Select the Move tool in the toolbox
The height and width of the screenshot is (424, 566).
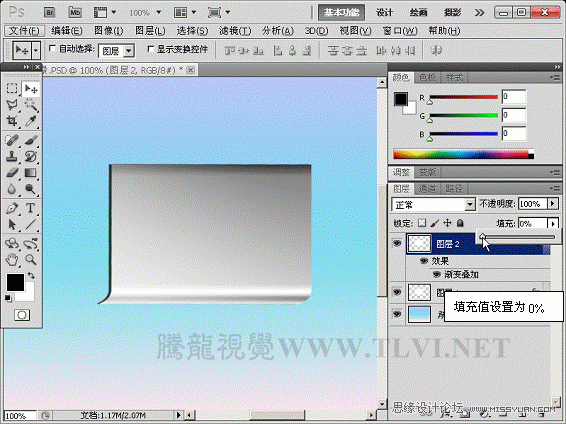coord(31,88)
